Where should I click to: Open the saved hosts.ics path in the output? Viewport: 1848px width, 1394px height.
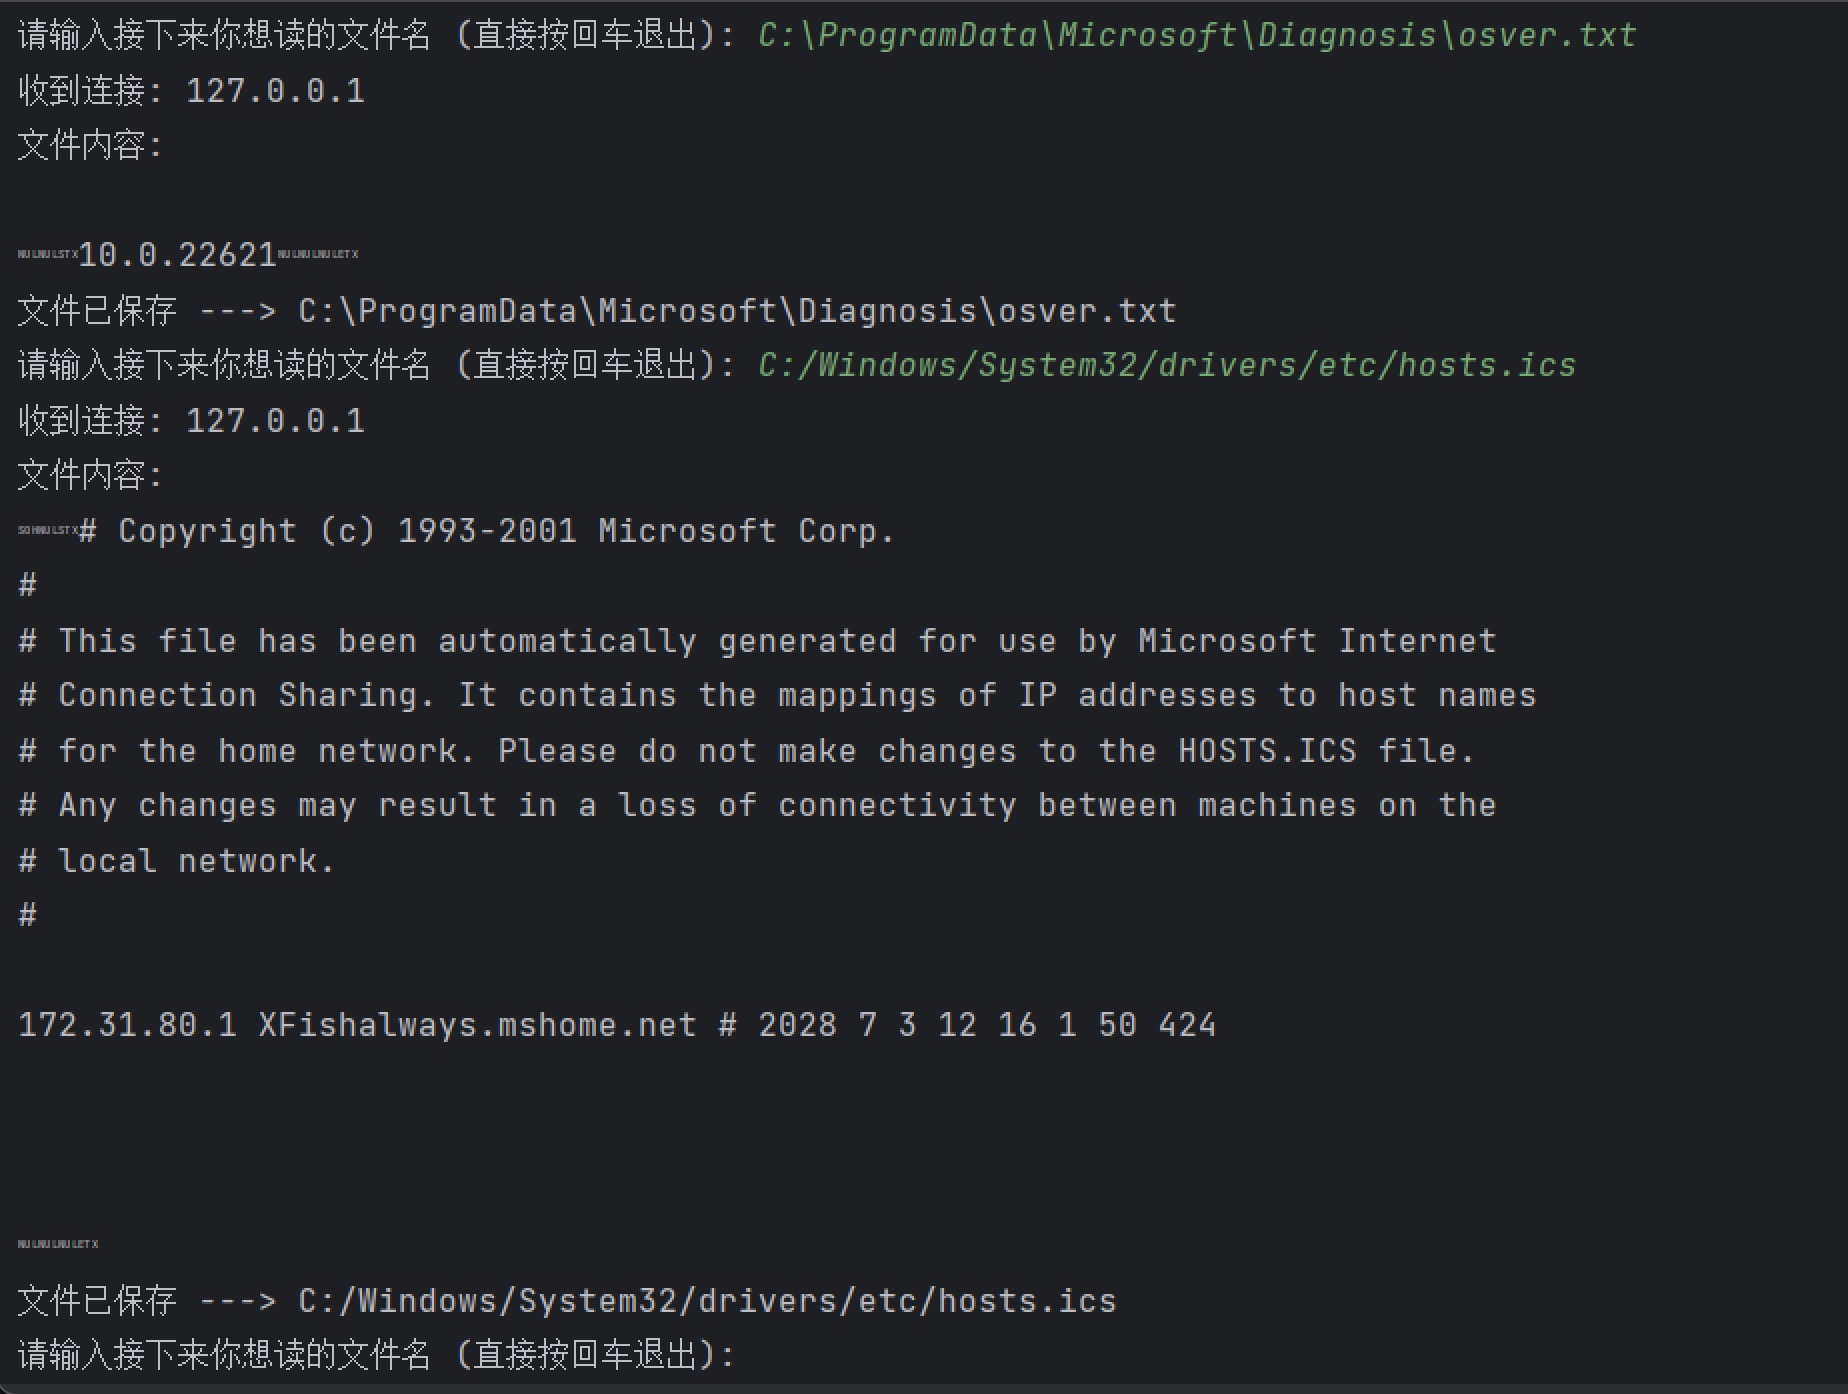[707, 1301]
